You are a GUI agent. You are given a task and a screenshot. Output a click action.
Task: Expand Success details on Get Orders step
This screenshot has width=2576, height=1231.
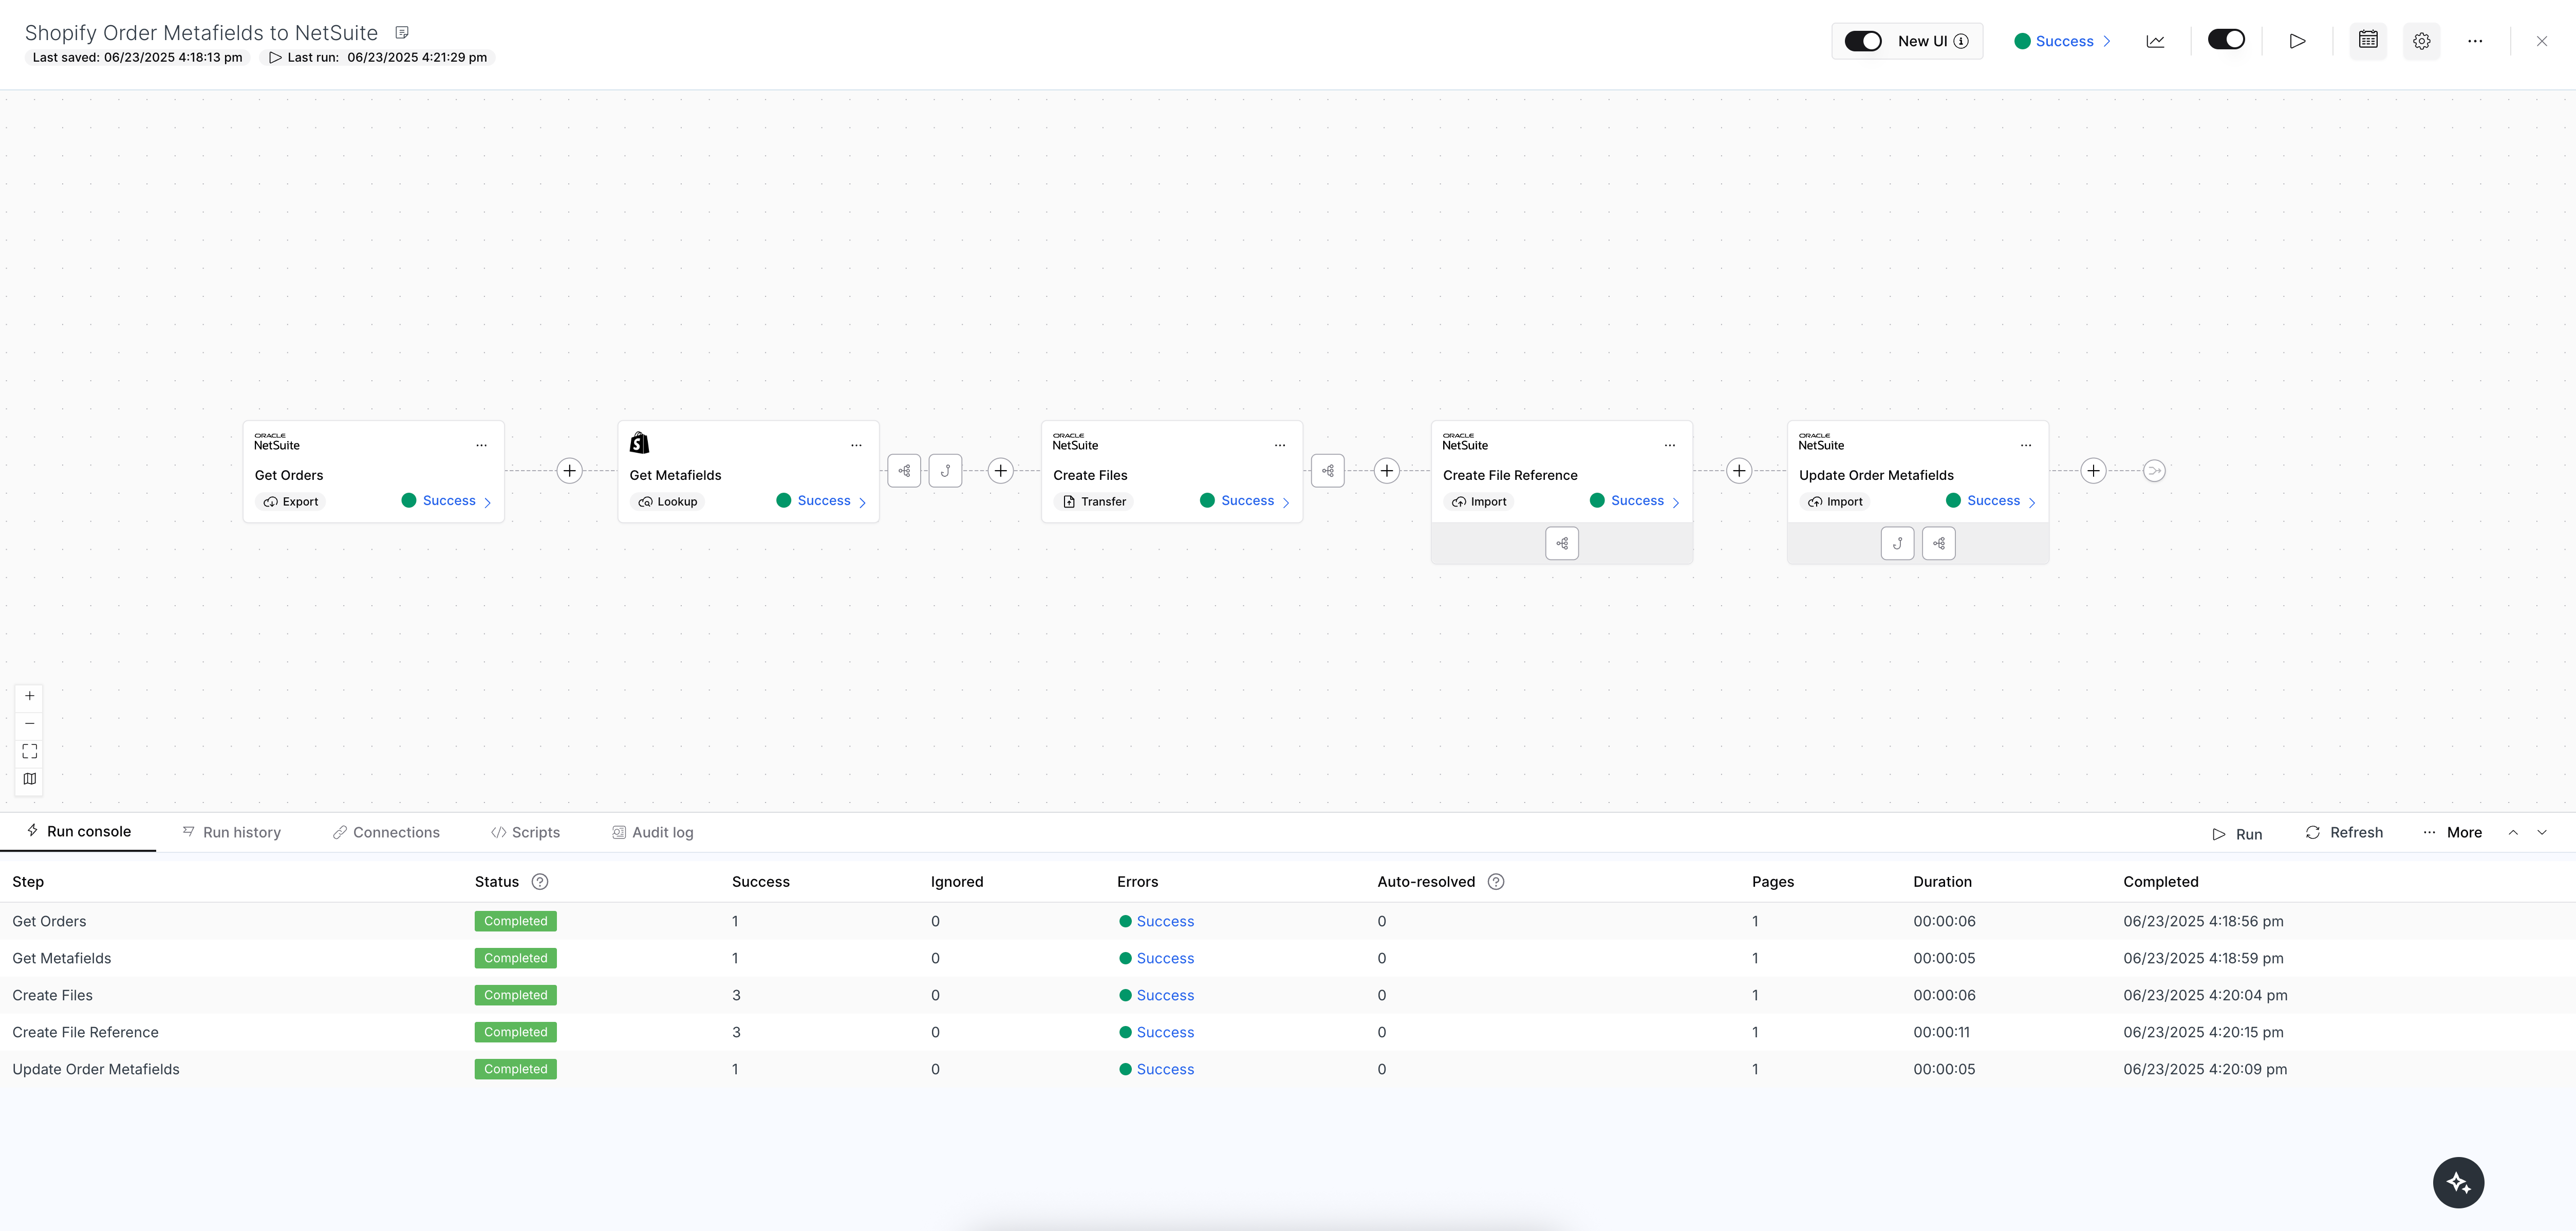447,501
